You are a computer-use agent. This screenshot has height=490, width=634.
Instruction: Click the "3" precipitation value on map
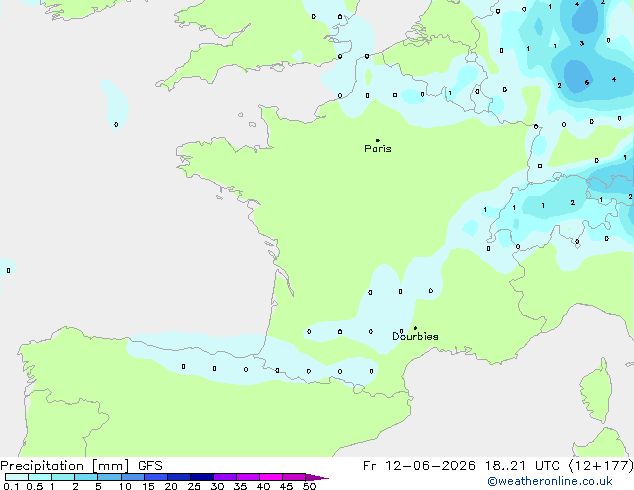click(x=581, y=43)
